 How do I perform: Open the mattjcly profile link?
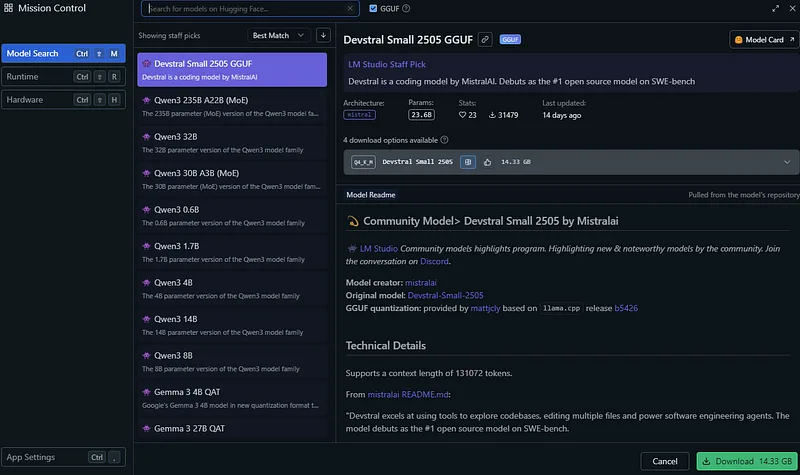(x=485, y=308)
